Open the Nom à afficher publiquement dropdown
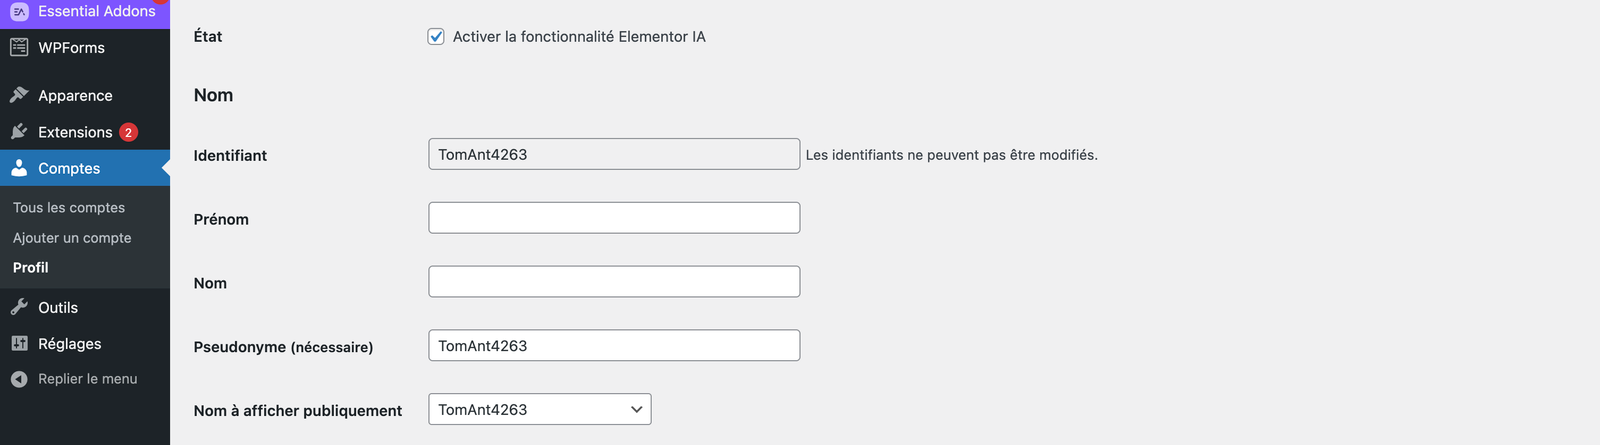The height and width of the screenshot is (445, 1600). pos(539,409)
